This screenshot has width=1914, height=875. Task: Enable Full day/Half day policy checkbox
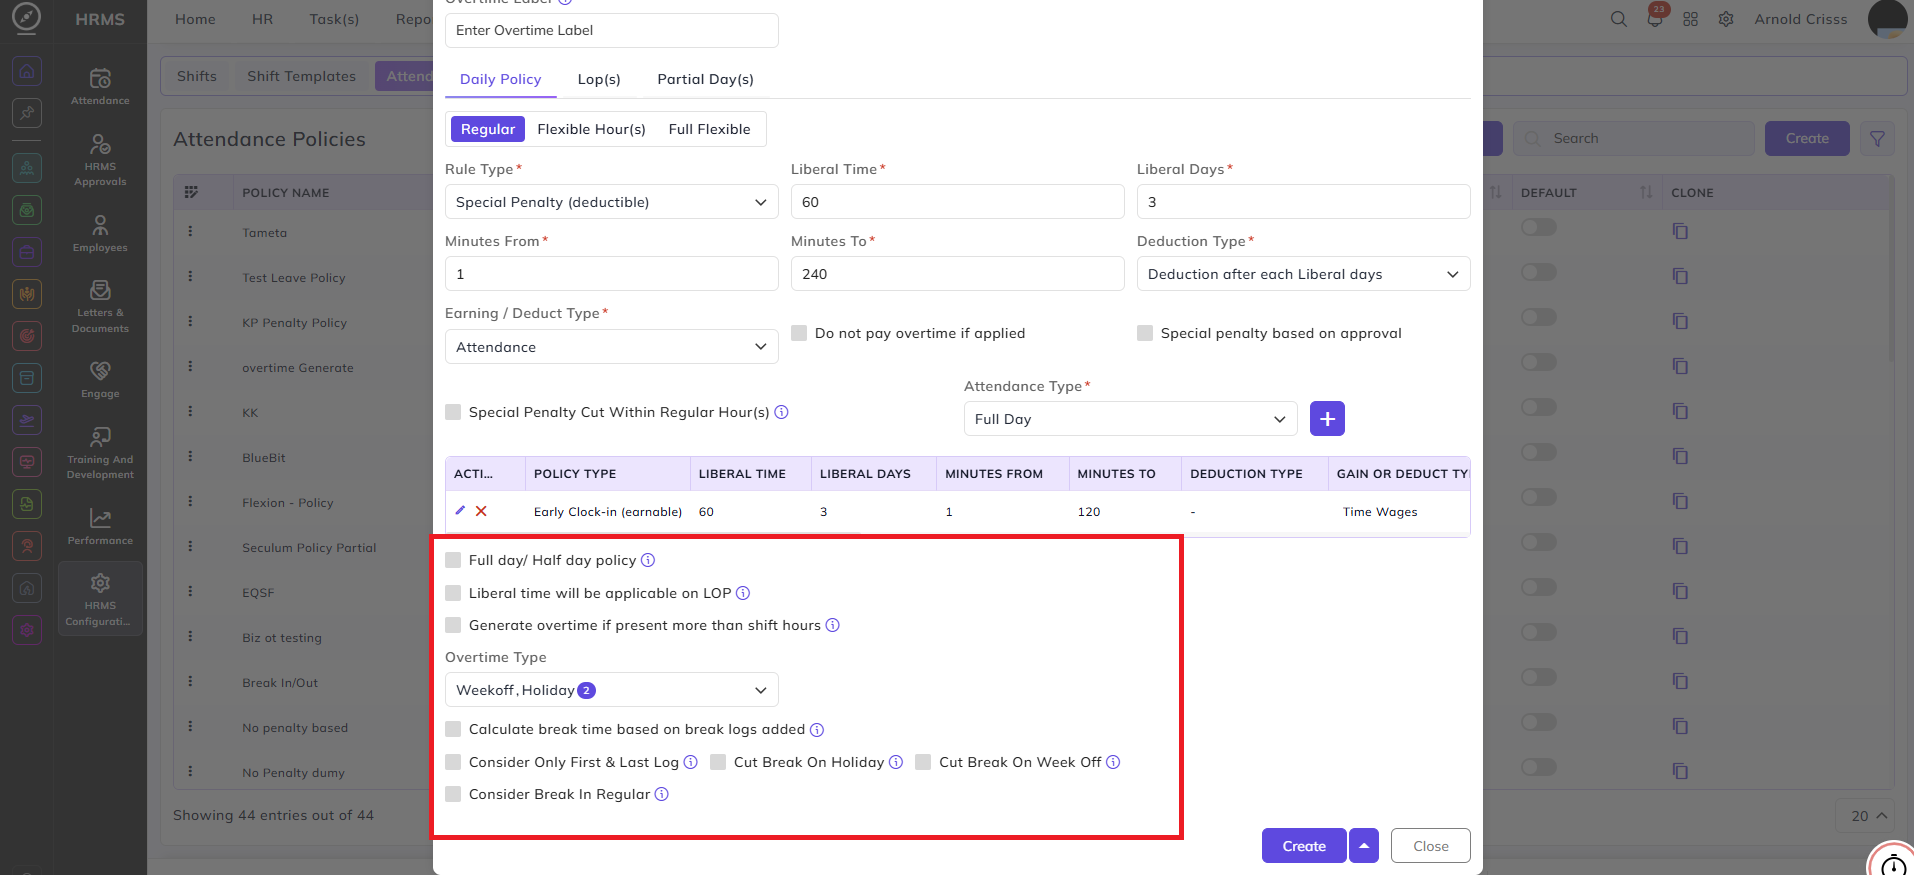(x=453, y=560)
